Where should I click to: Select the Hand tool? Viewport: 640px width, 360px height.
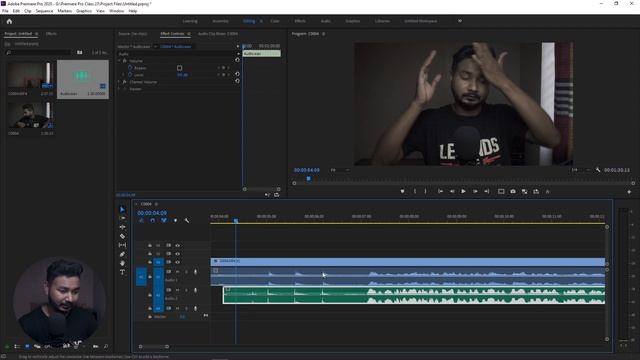click(122, 263)
